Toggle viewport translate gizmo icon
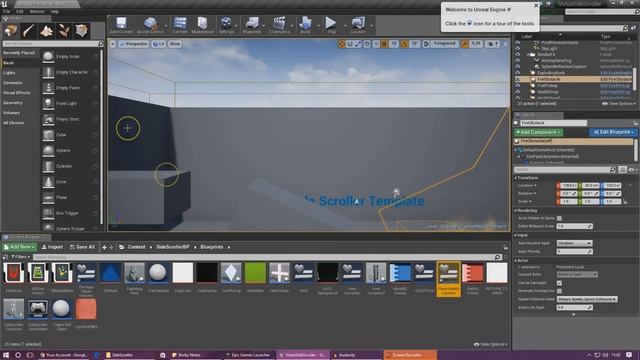The image size is (640, 360). (x=342, y=44)
